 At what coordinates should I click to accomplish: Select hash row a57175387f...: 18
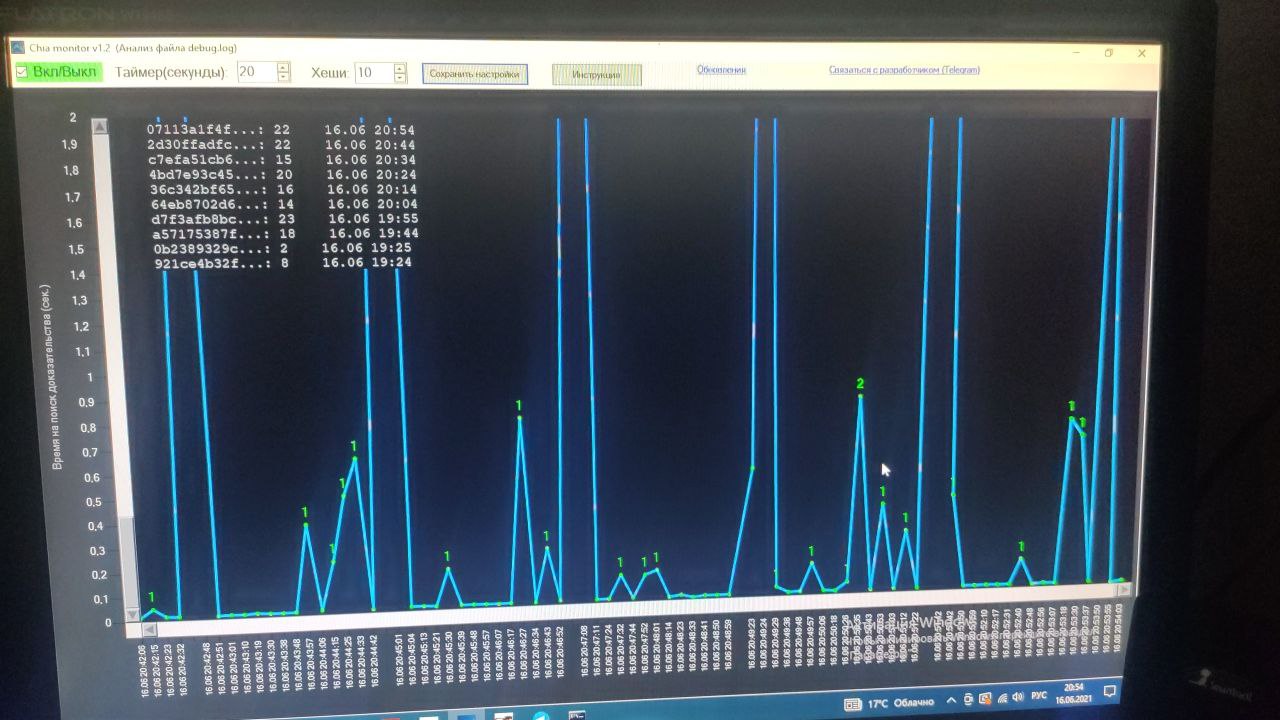point(285,233)
